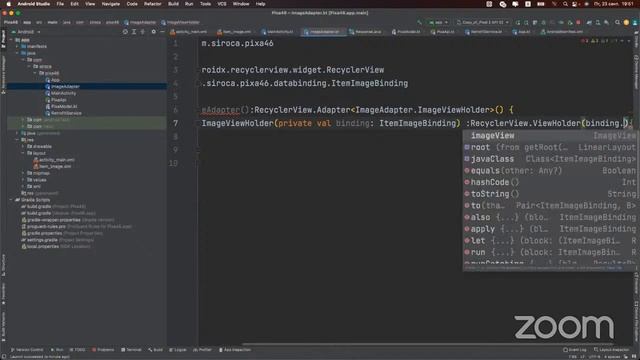
Task: Switch to the PixaModel.kt editor tab
Action: click(x=407, y=32)
